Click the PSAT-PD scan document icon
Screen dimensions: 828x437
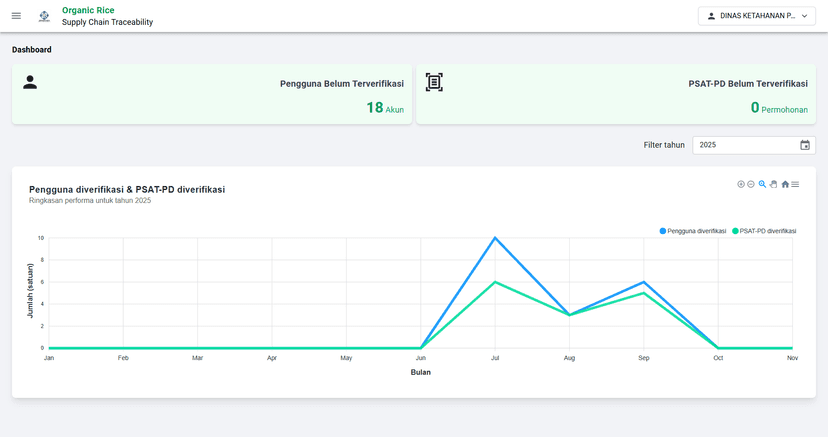point(434,83)
